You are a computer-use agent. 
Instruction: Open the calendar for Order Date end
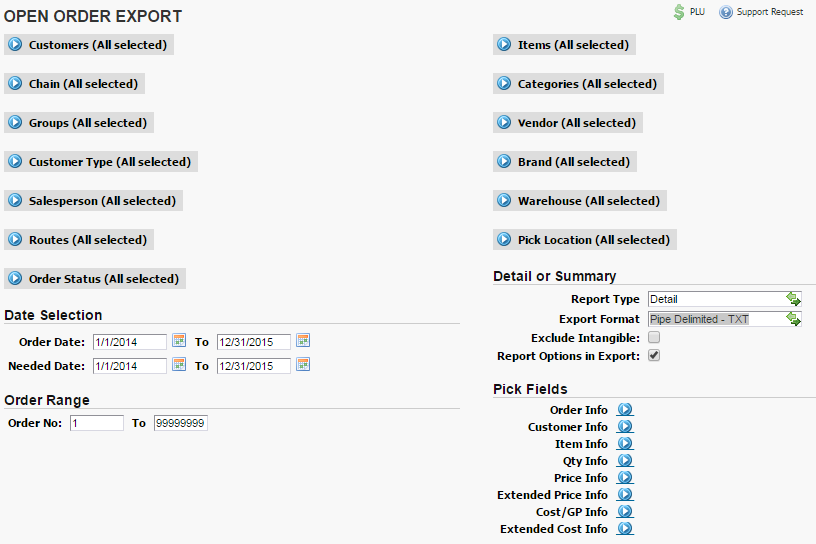pyautogui.click(x=303, y=340)
